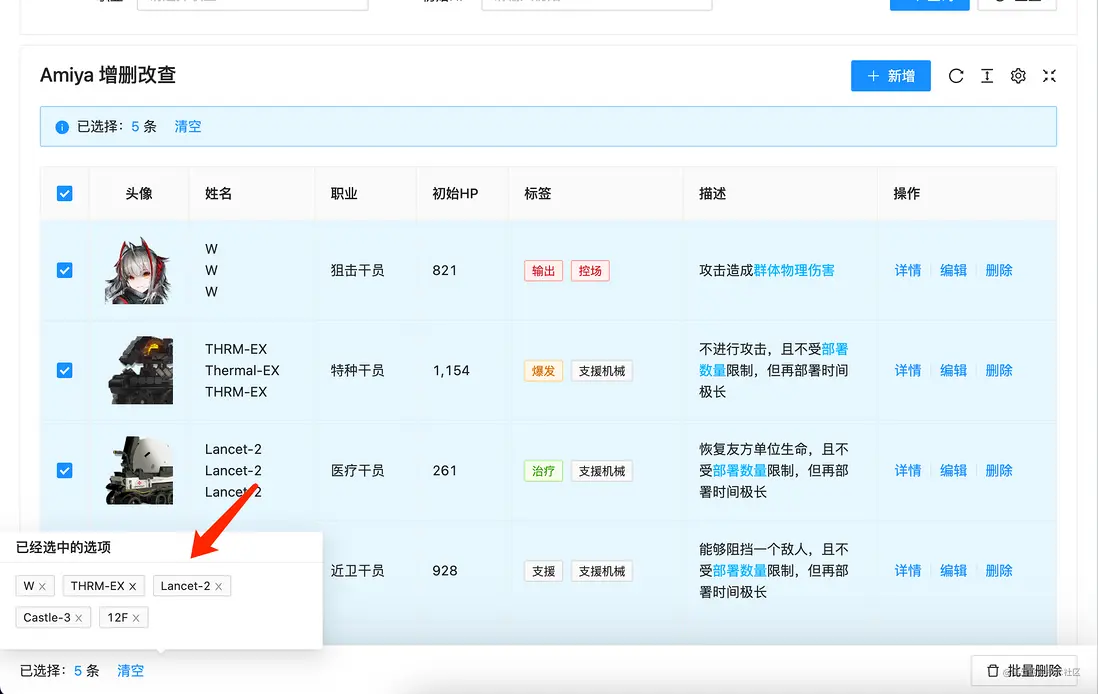The width and height of the screenshot is (1098, 694).
Task: Click the 医疗干员 cell
Action: click(x=357, y=471)
